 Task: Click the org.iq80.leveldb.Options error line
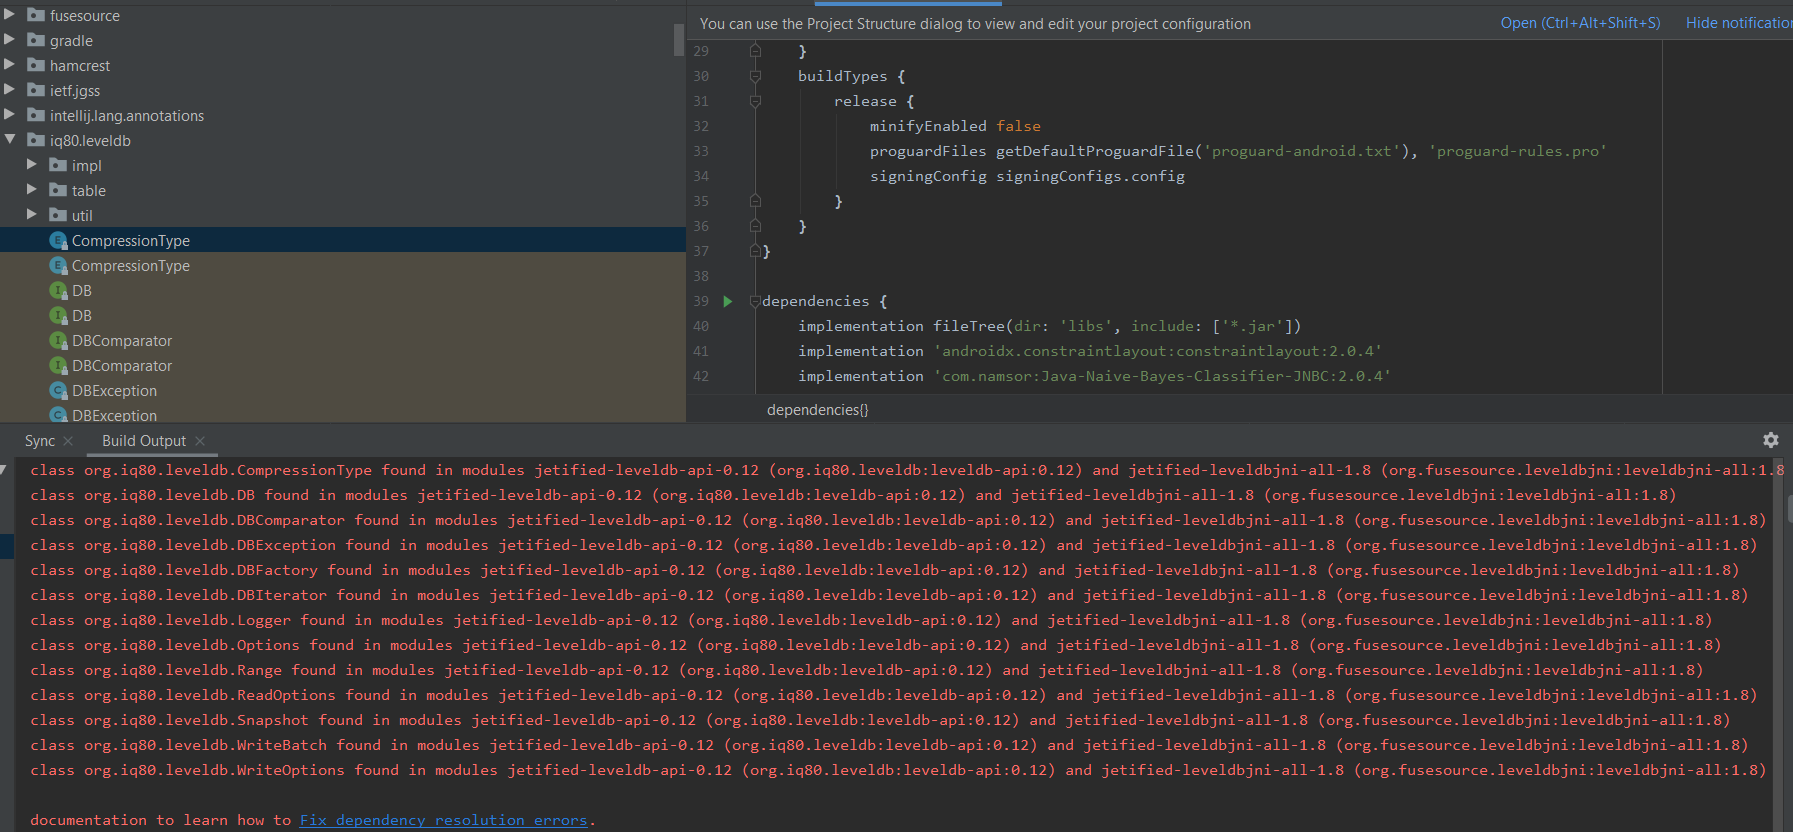[x=875, y=645]
